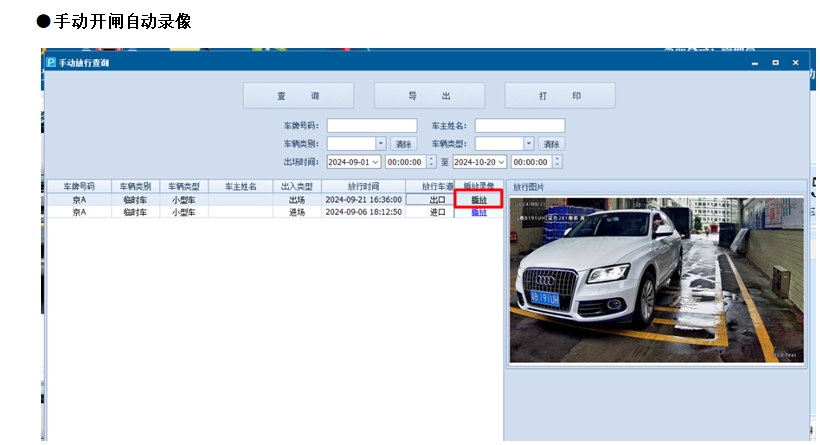Focus the 车主姓名 text field
820x445 pixels.
coord(519,126)
